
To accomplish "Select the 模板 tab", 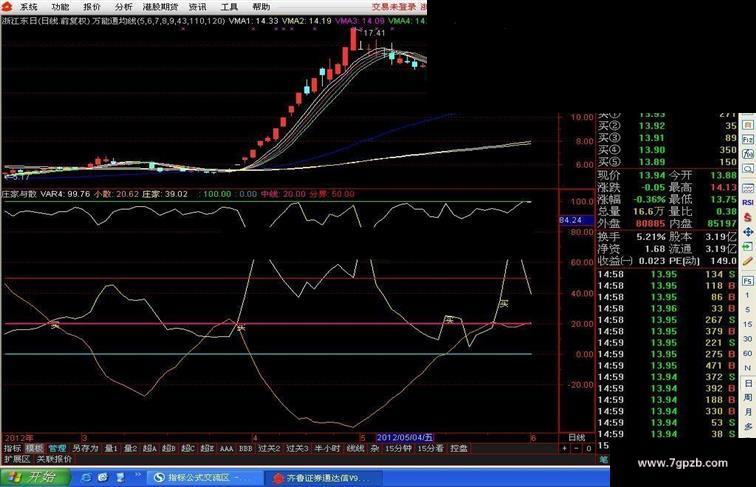I will (x=34, y=448).
